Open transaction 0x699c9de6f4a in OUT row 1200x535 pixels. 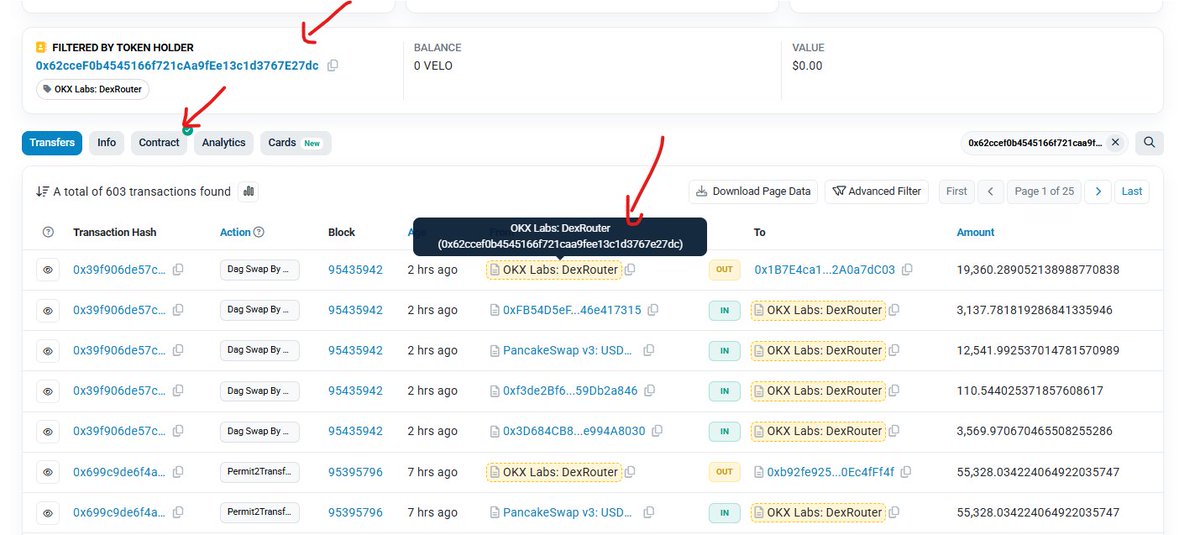[x=120, y=472]
